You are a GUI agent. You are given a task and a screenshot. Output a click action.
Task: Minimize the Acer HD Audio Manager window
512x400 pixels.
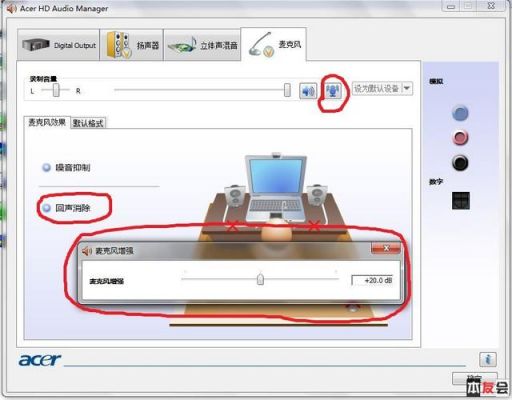tap(451, 6)
